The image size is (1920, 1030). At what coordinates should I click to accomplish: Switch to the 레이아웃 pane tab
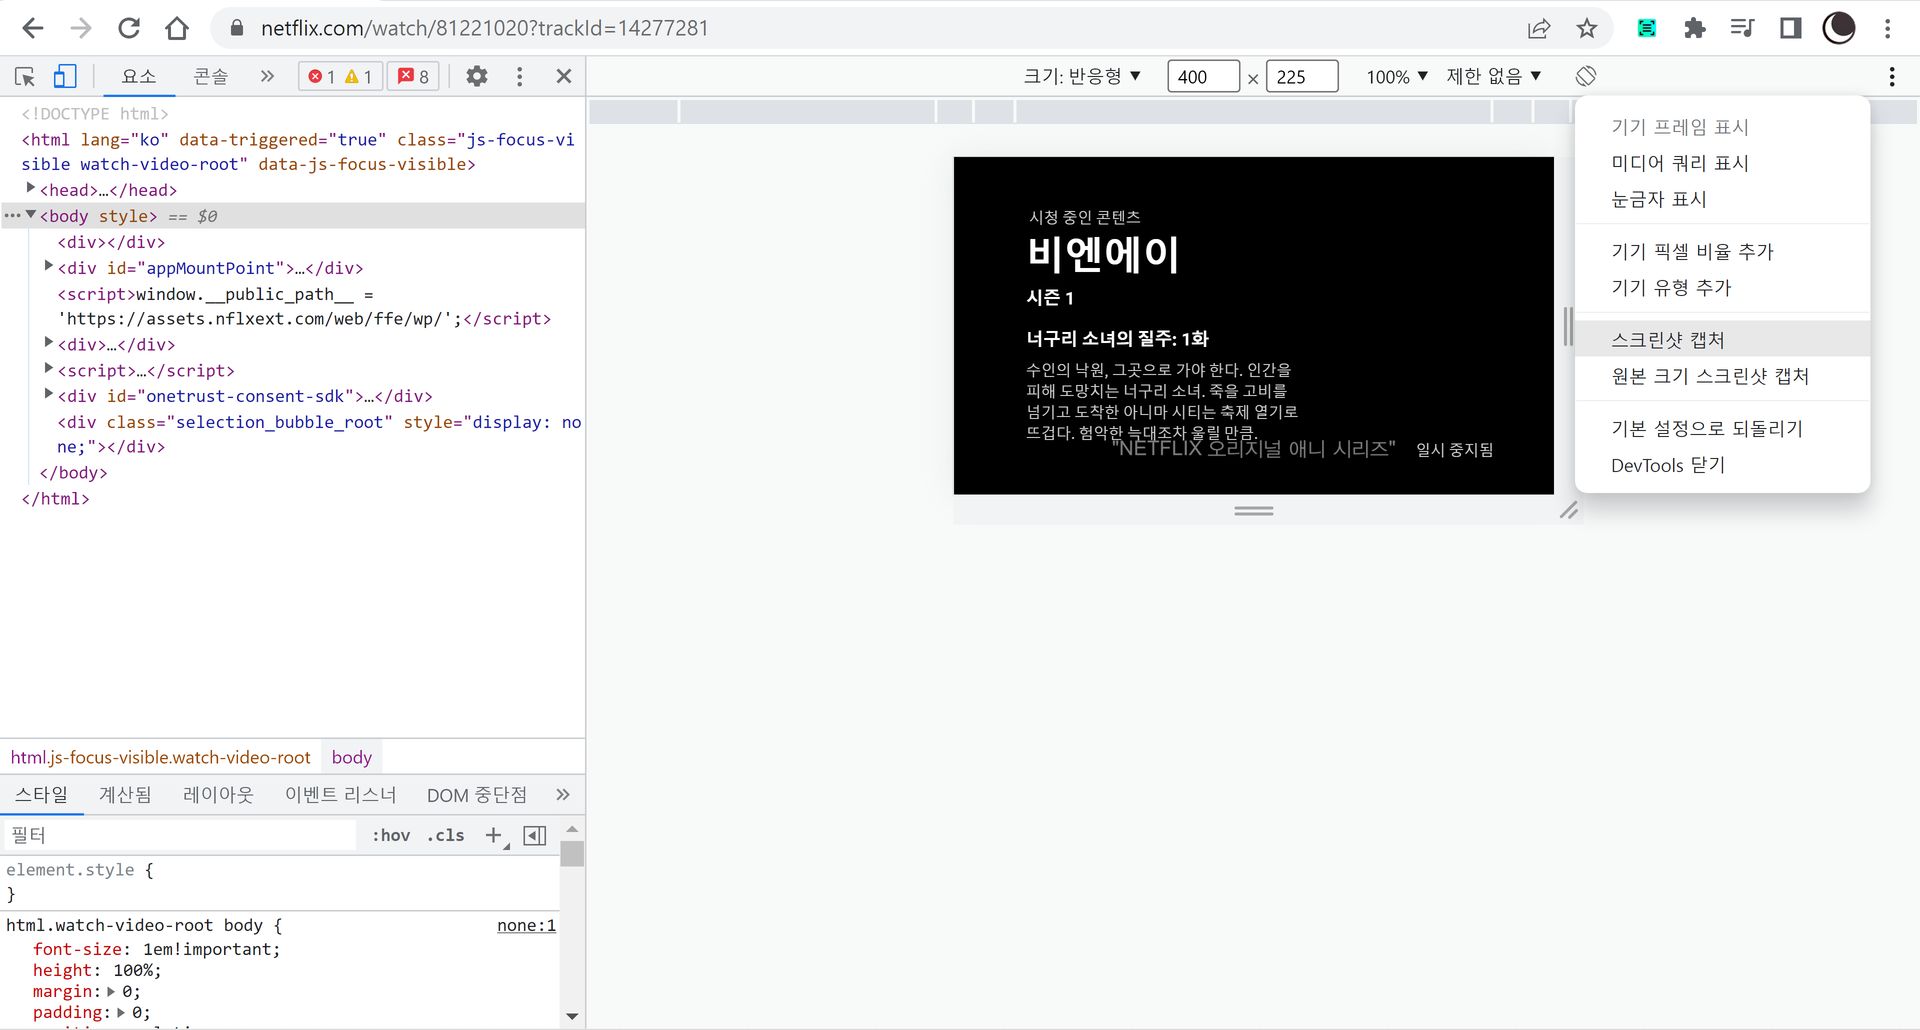tap(218, 794)
